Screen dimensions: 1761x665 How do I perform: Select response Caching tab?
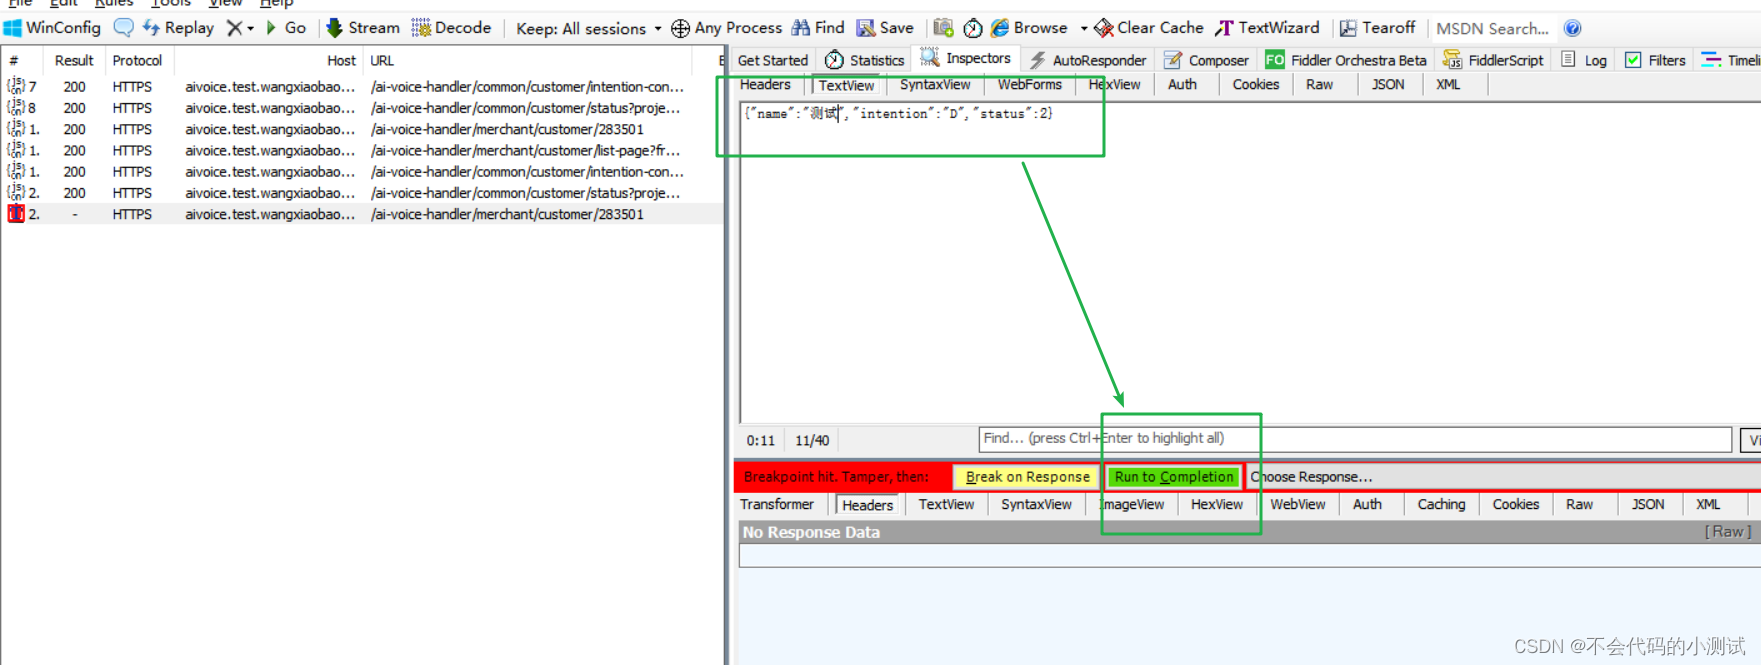click(x=1441, y=504)
